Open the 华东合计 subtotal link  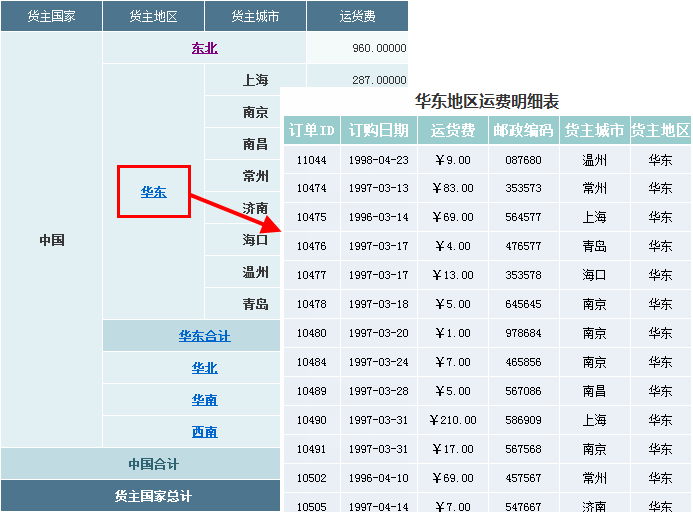click(204, 336)
